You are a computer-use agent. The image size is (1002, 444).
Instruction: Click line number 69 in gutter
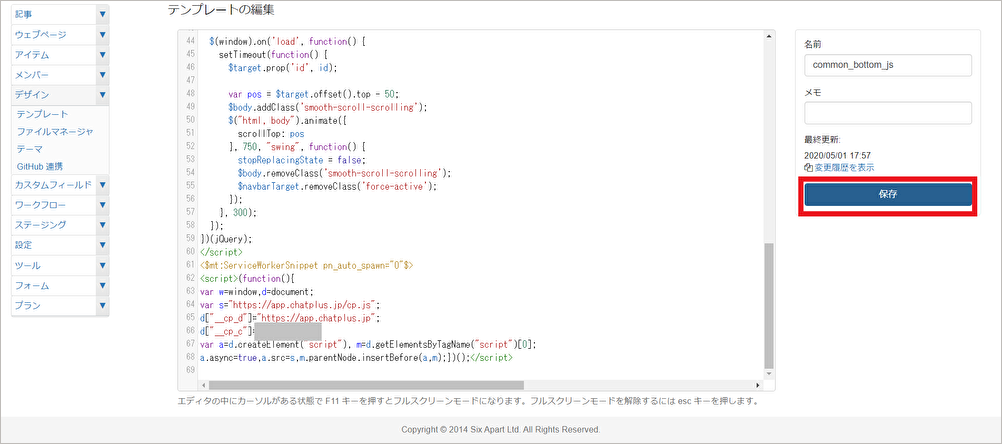(189, 371)
